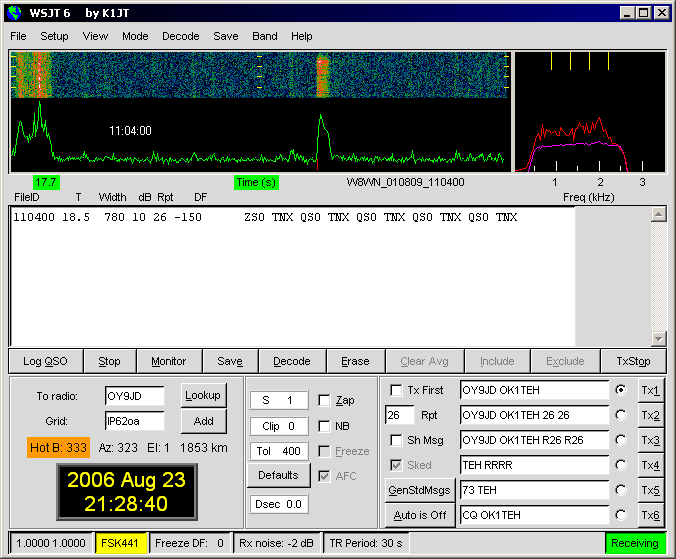Click the S 1 threshold control

279,400
